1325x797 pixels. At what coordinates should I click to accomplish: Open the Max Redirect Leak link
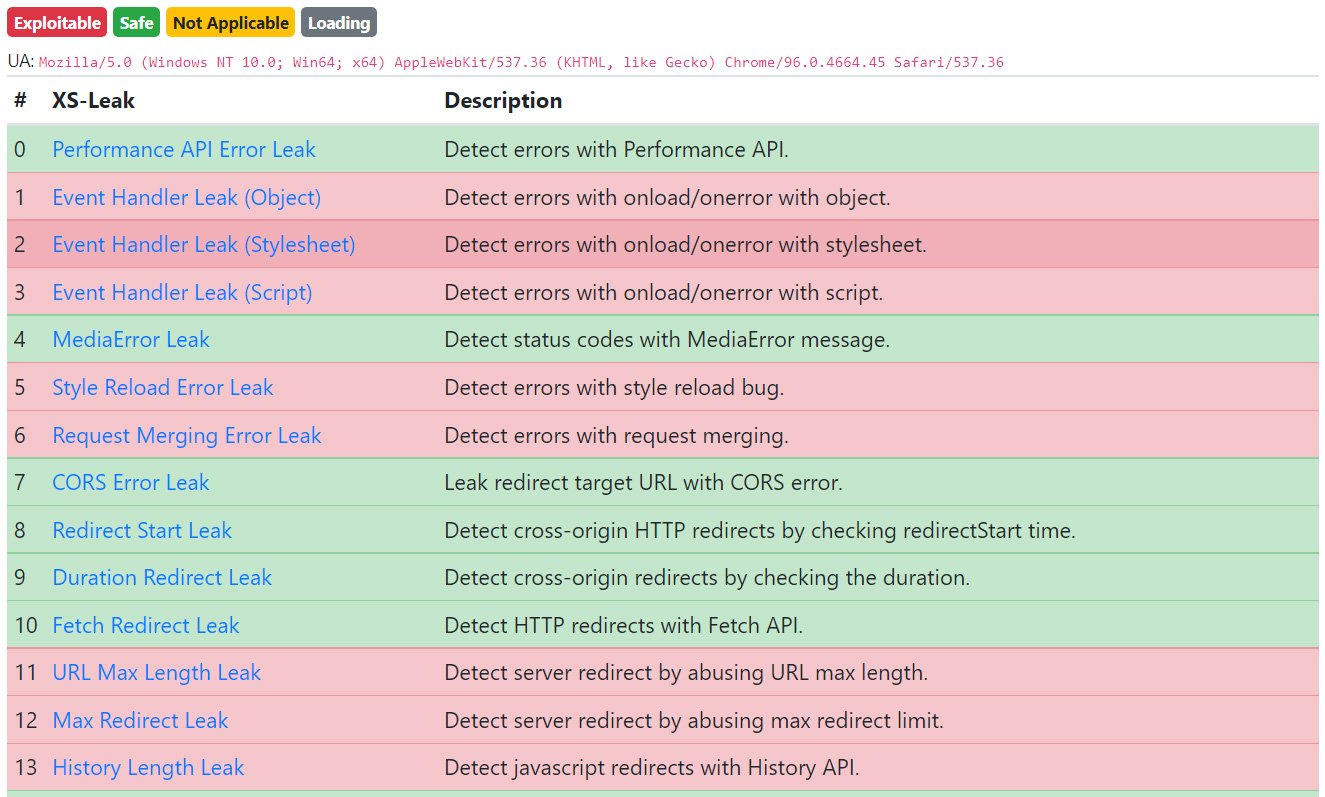pos(140,721)
